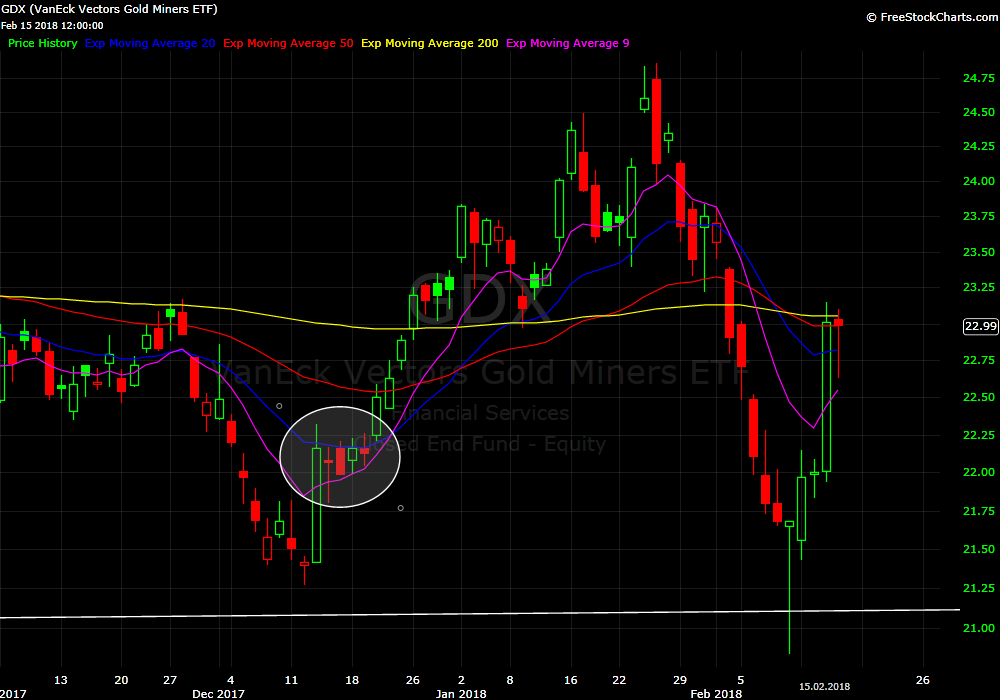Click the GDX VanEck Vectors chart title

coord(109,9)
